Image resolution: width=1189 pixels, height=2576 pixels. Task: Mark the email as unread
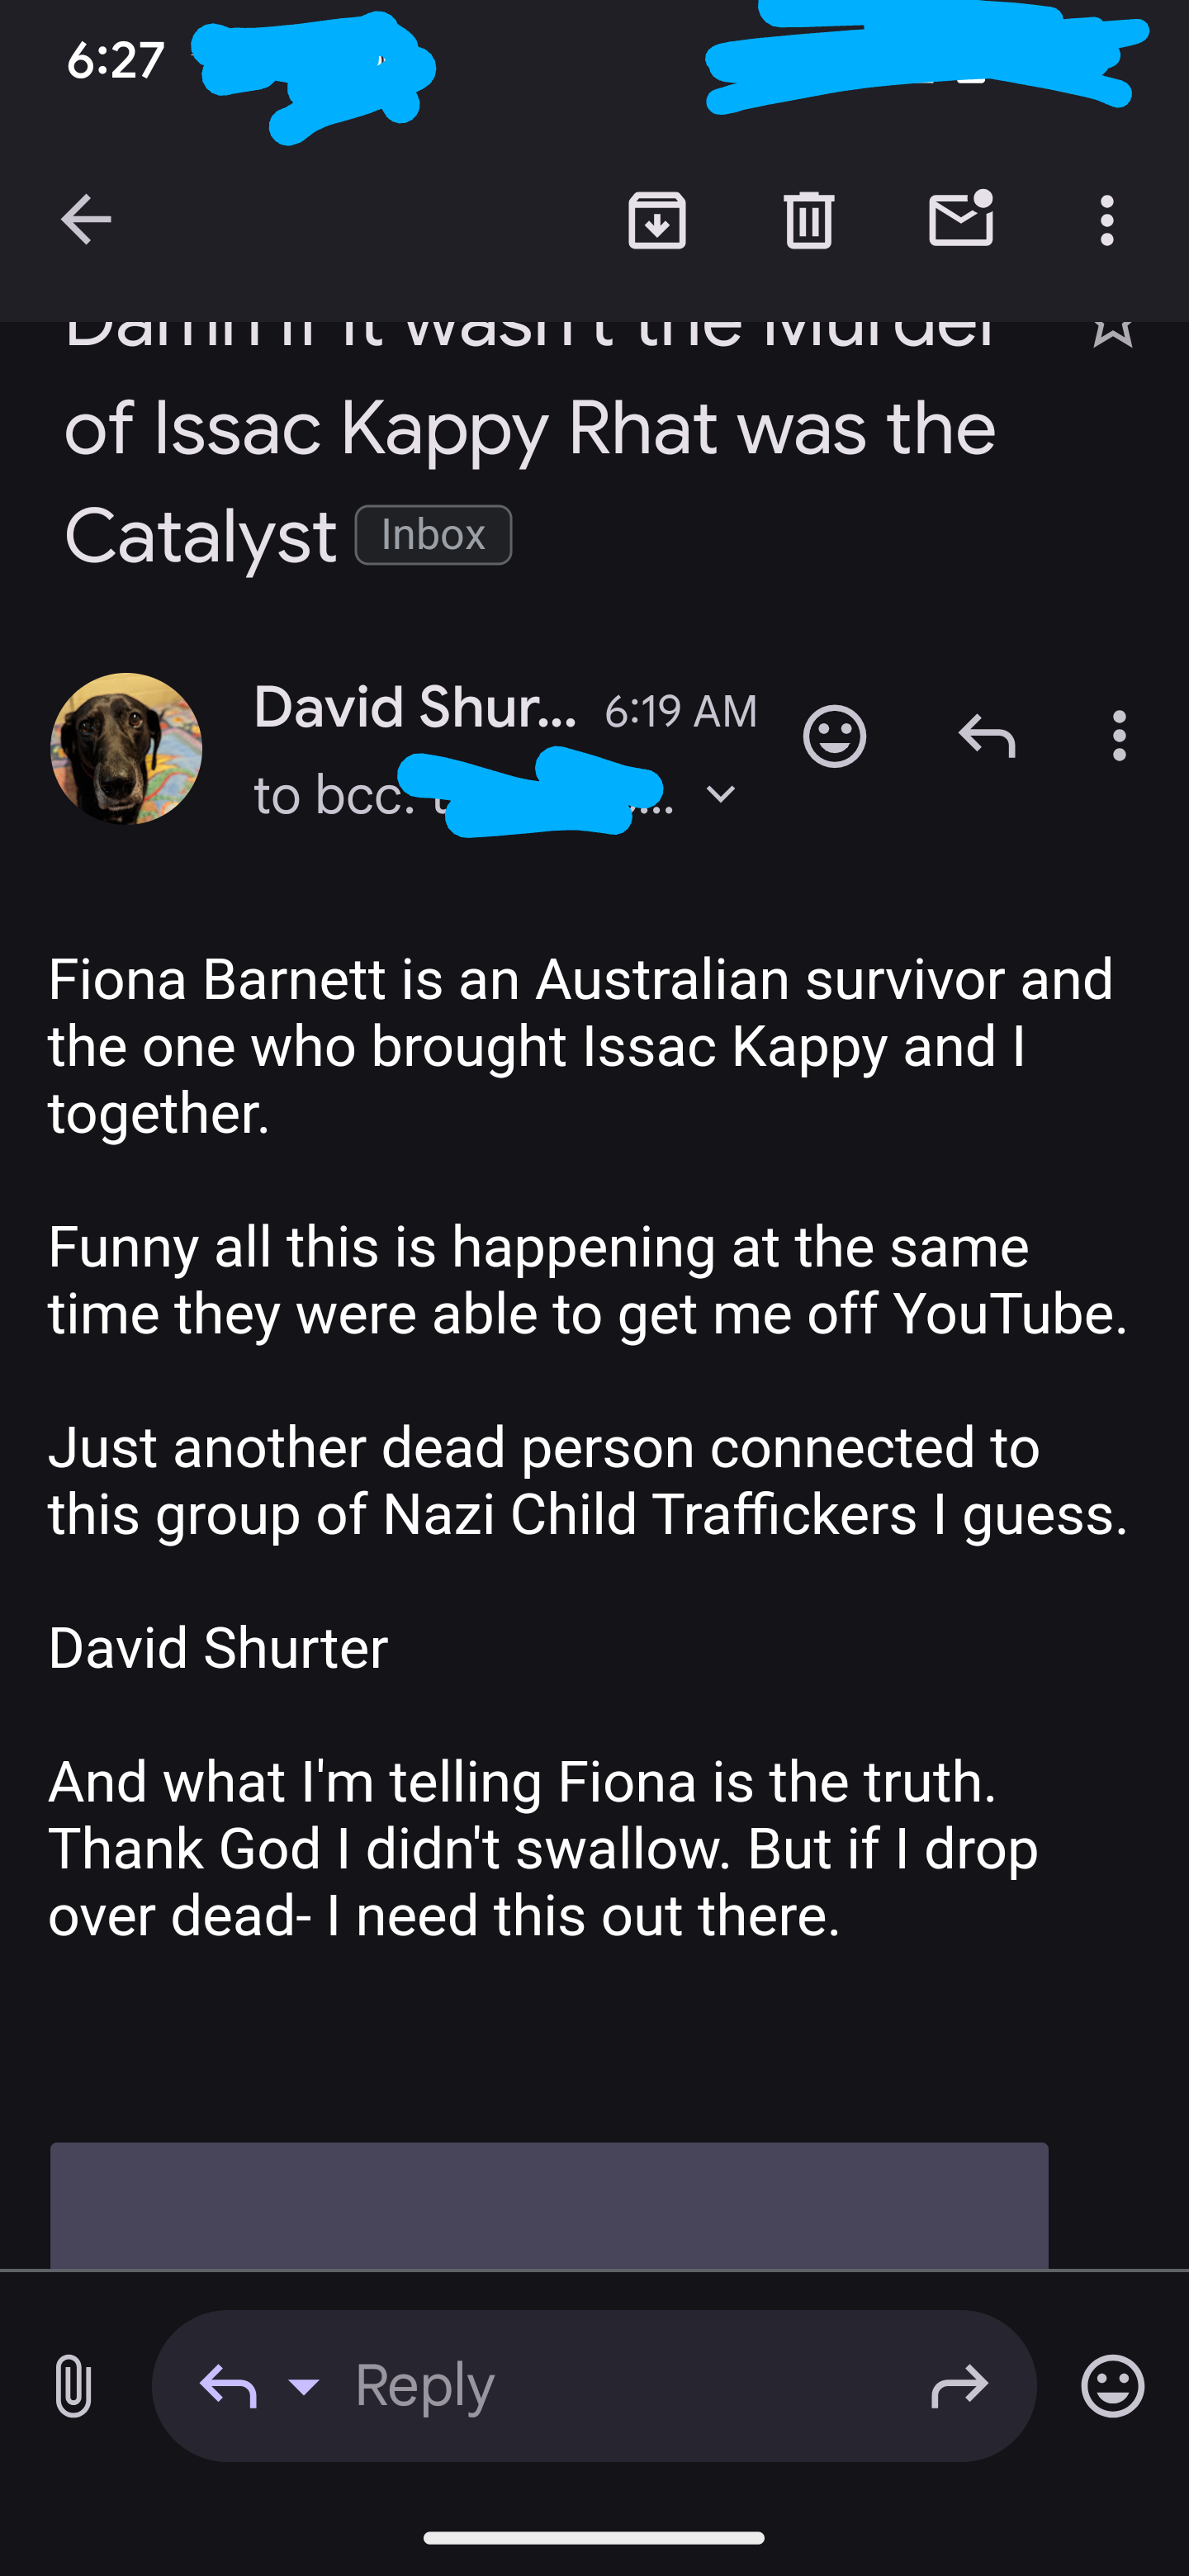961,218
